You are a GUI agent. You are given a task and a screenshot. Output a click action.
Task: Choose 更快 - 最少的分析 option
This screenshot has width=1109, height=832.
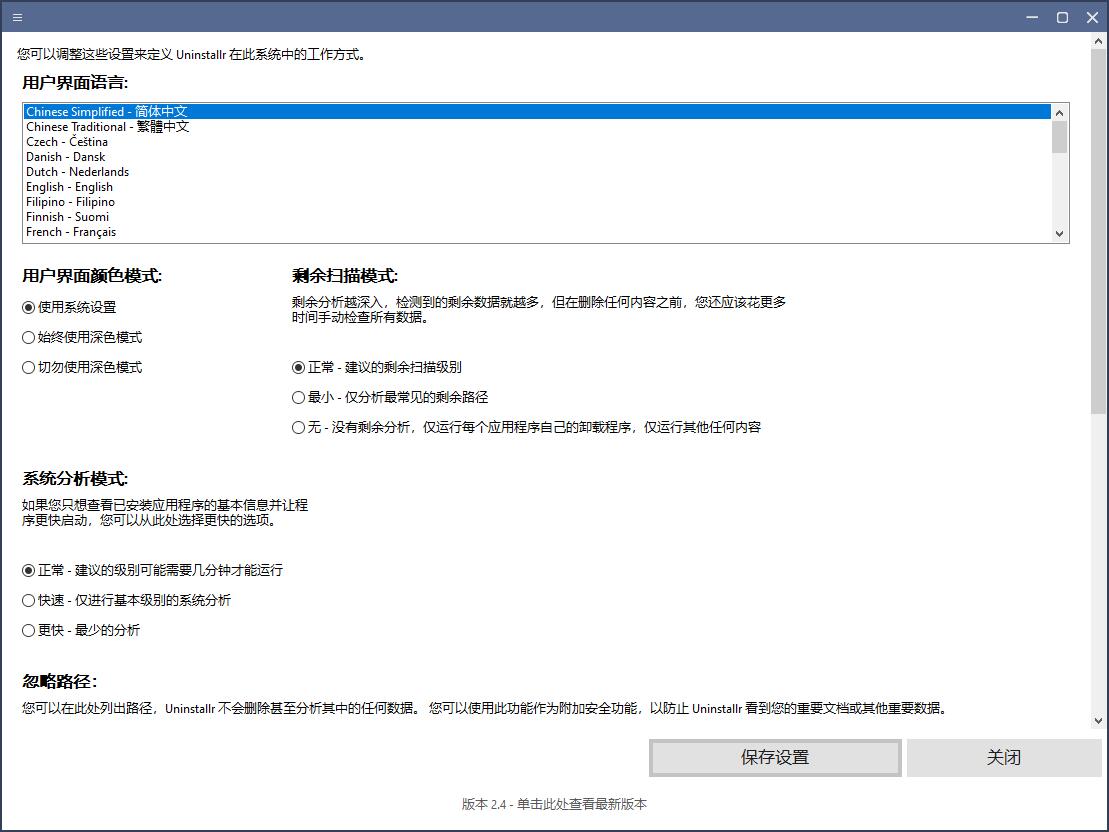pos(81,630)
